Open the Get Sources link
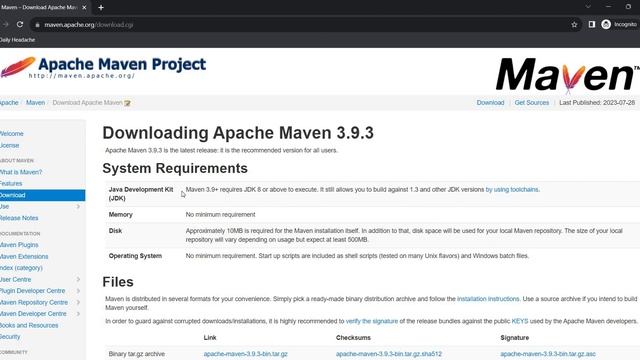640x360 pixels. (x=531, y=102)
